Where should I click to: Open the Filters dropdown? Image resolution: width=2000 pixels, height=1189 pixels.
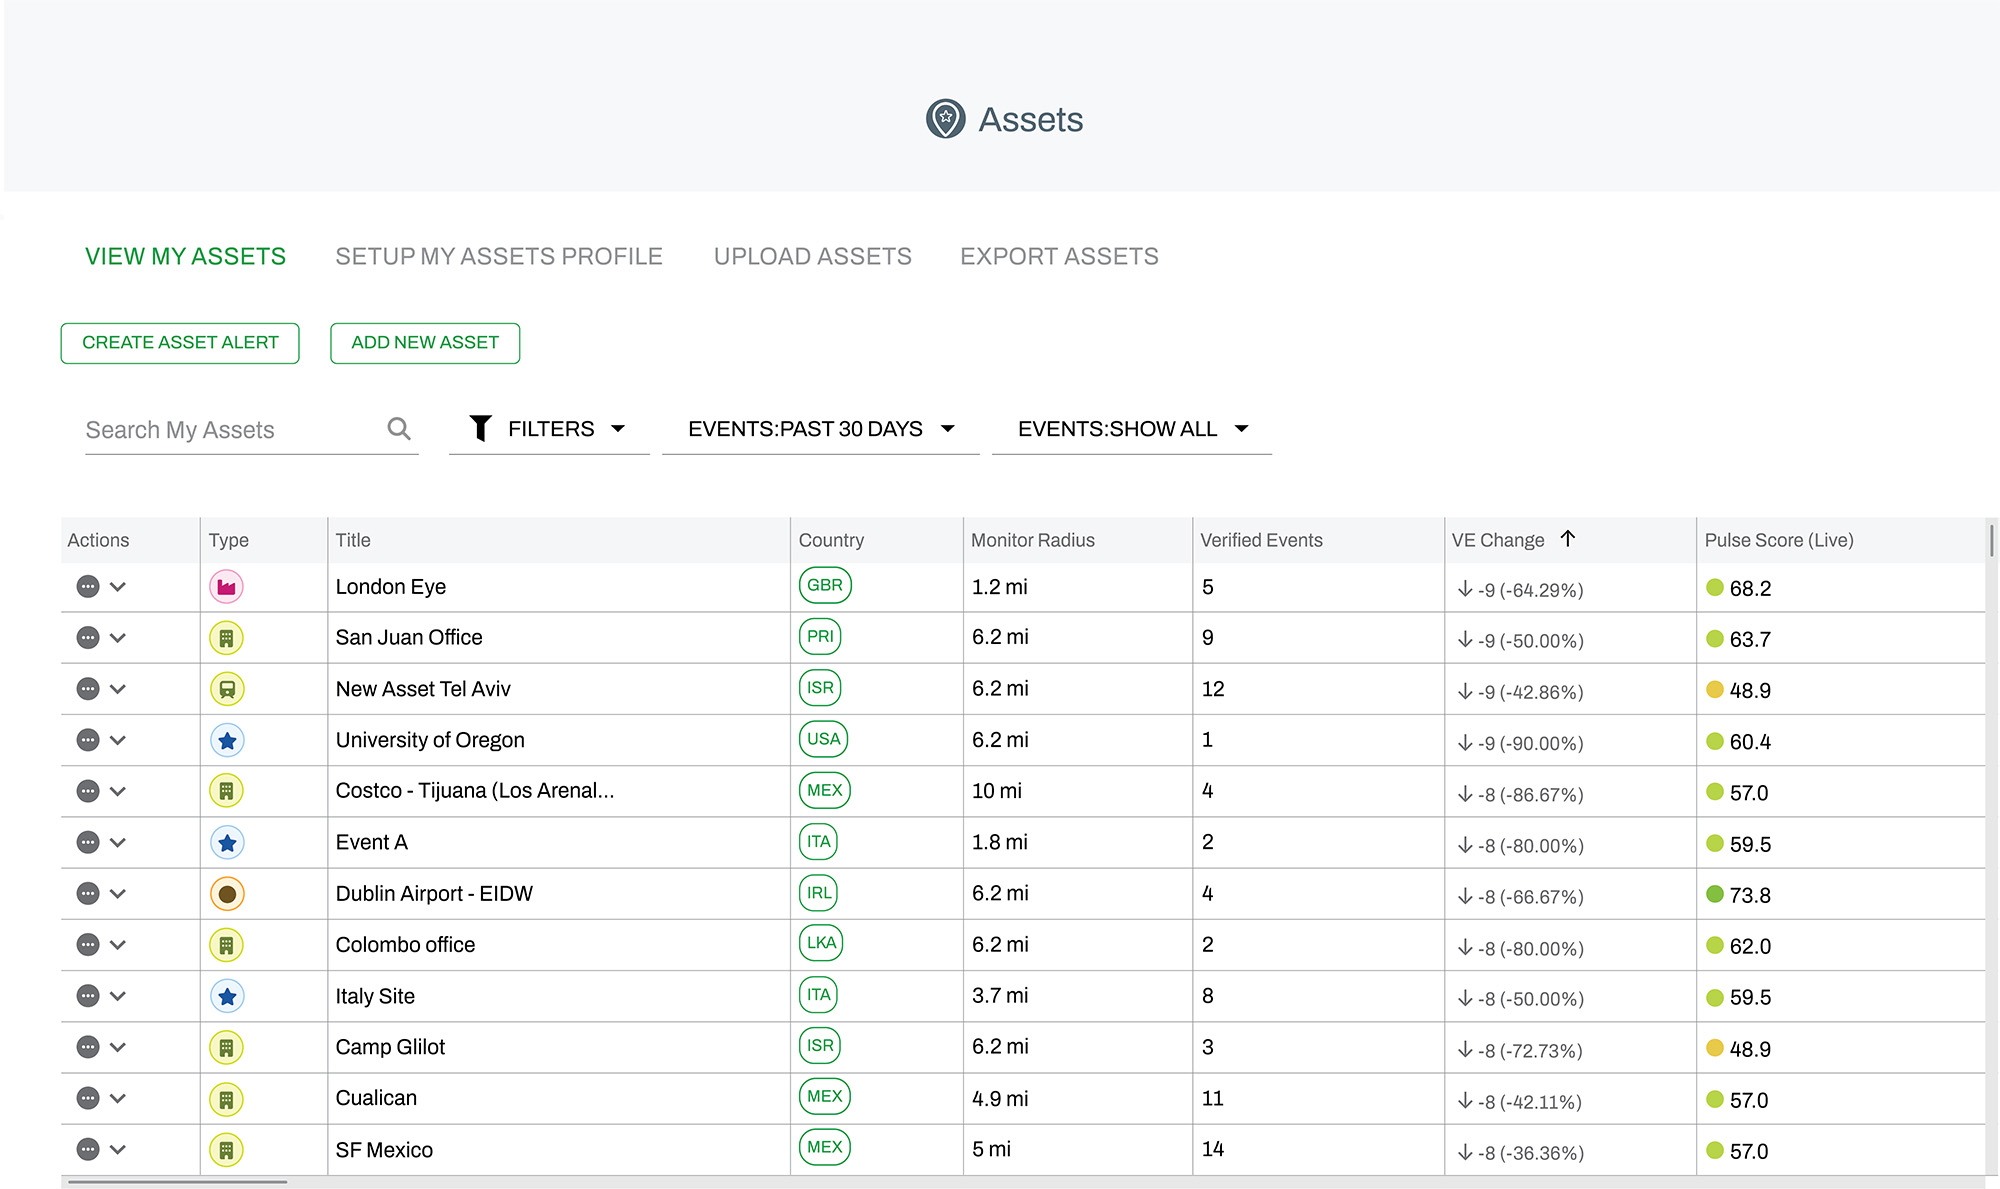point(549,429)
